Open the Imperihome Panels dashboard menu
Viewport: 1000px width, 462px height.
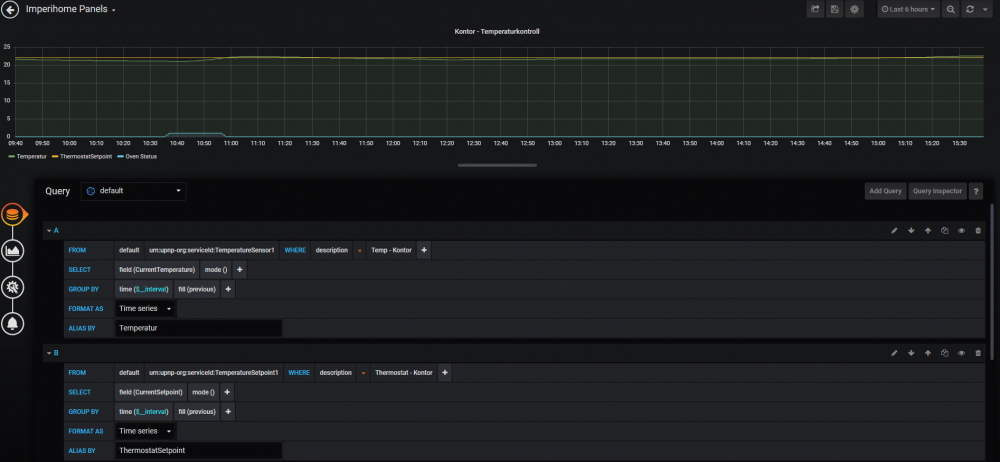(x=72, y=9)
